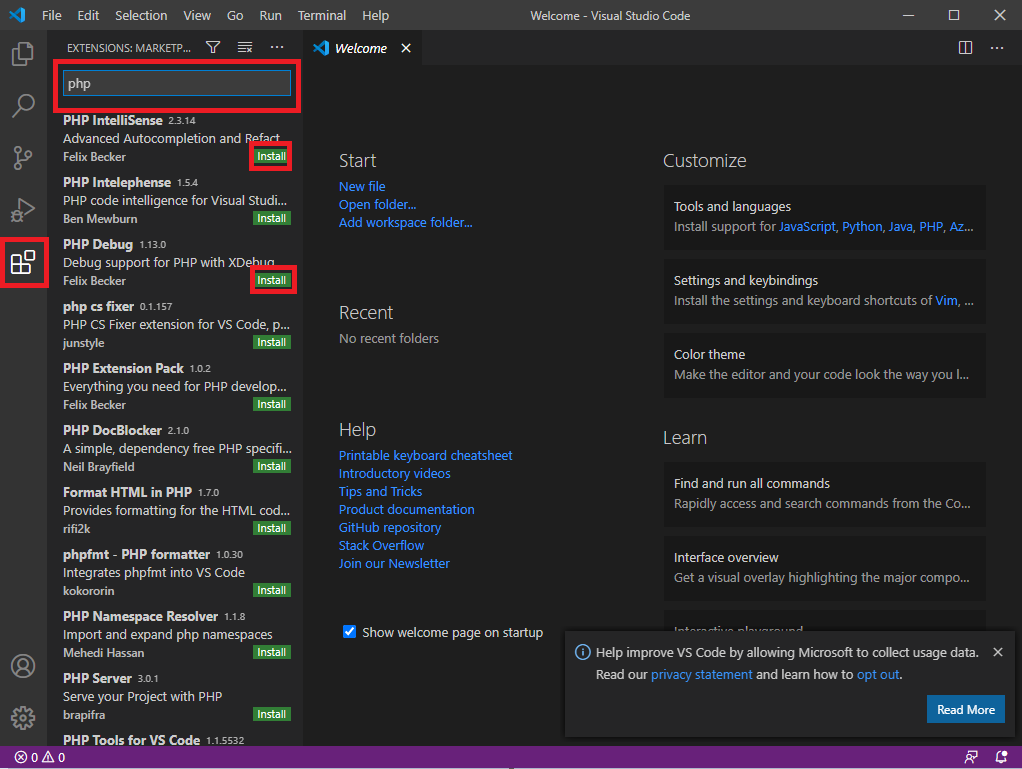1022x769 pixels.
Task: Install Python support link
Action: pos(862,227)
